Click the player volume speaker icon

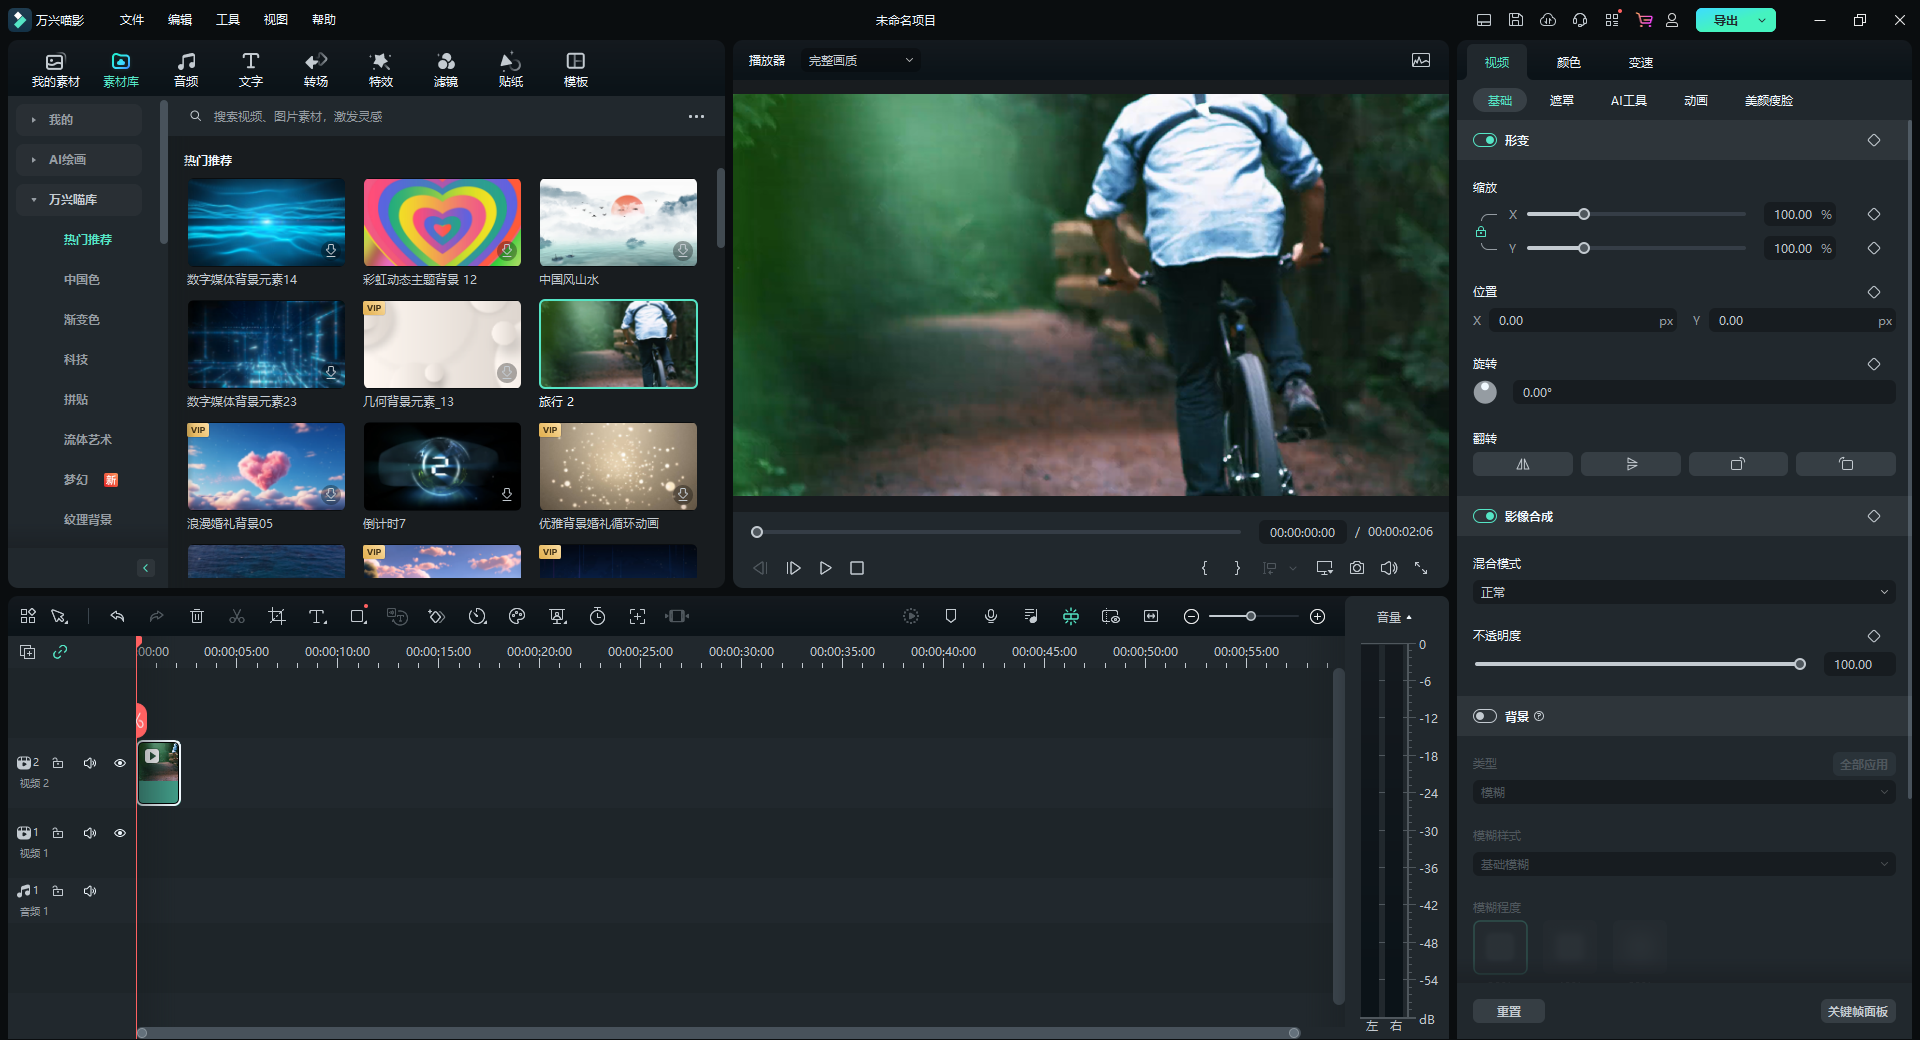pos(1389,568)
